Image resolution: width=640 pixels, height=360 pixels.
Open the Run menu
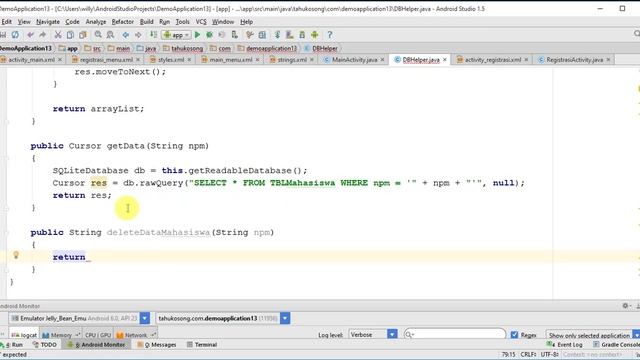point(164,22)
